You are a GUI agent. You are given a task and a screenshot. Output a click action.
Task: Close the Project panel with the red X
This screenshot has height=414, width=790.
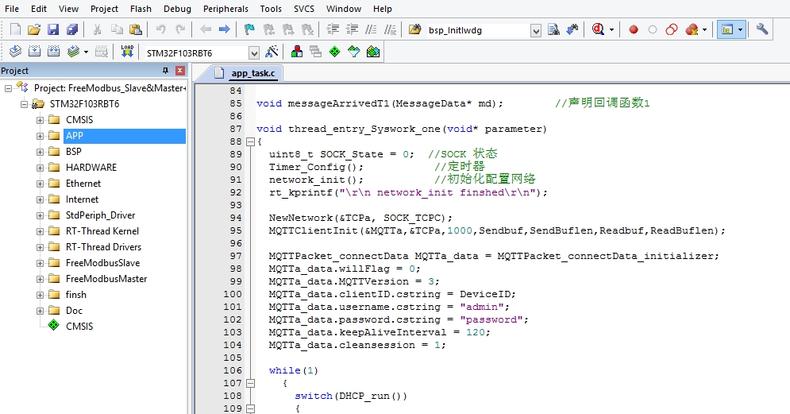click(x=180, y=71)
